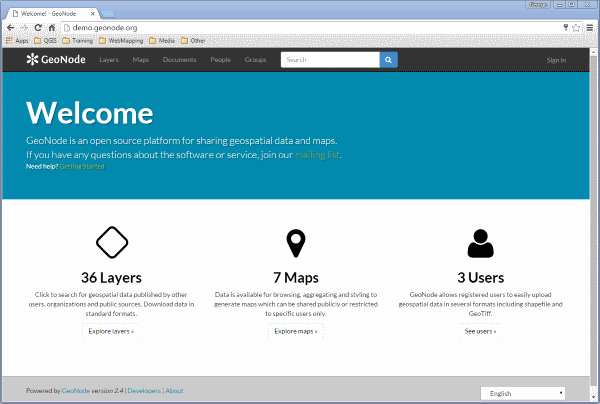Open the Layers menu in navbar
This screenshot has height=404, width=600.
tap(109, 60)
